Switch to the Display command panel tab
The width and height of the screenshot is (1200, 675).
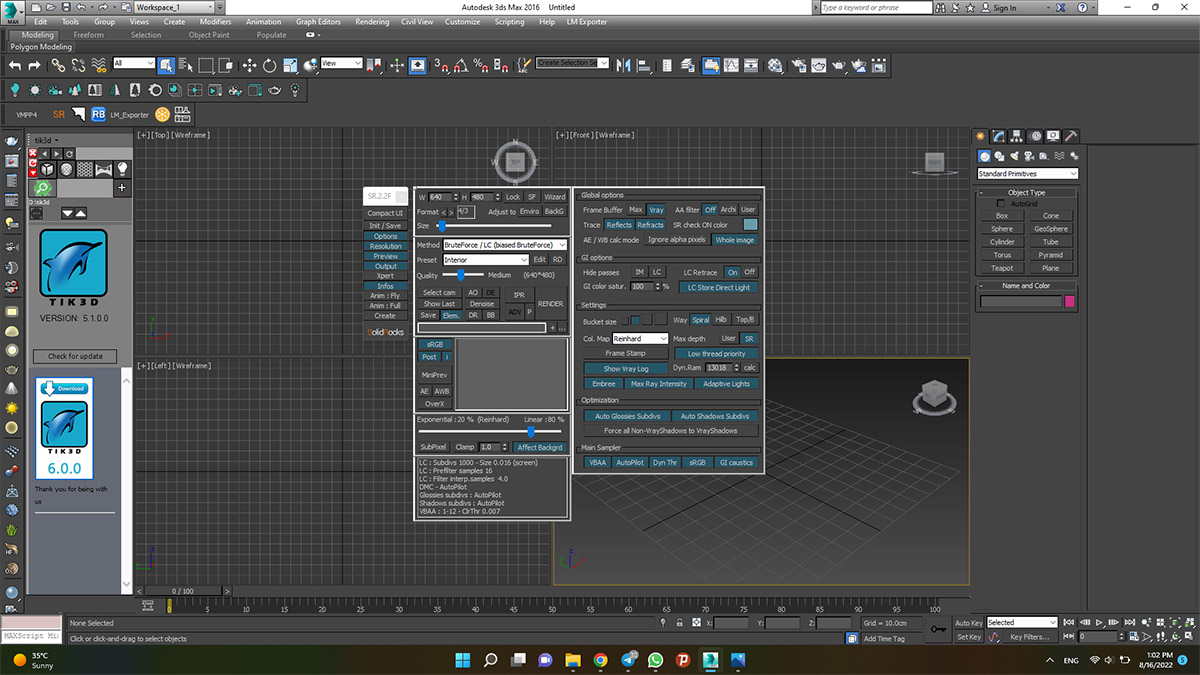point(1054,136)
